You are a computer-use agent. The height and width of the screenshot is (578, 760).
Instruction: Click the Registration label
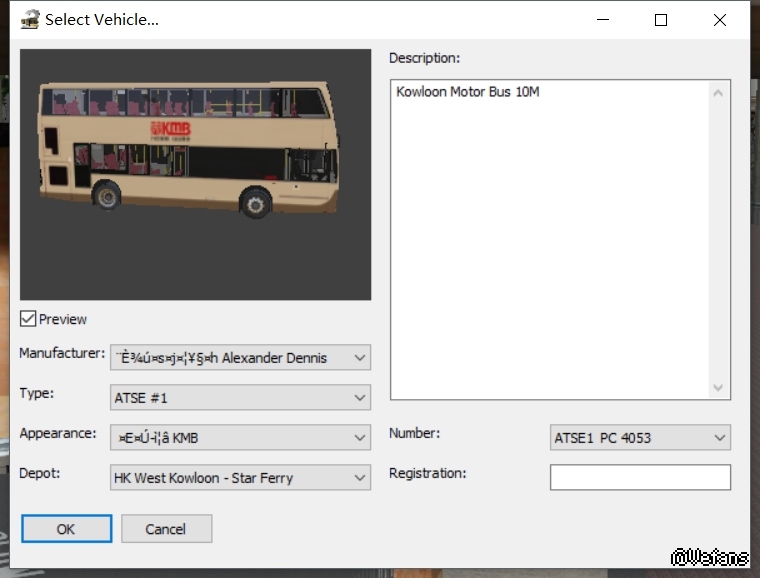pos(428,473)
